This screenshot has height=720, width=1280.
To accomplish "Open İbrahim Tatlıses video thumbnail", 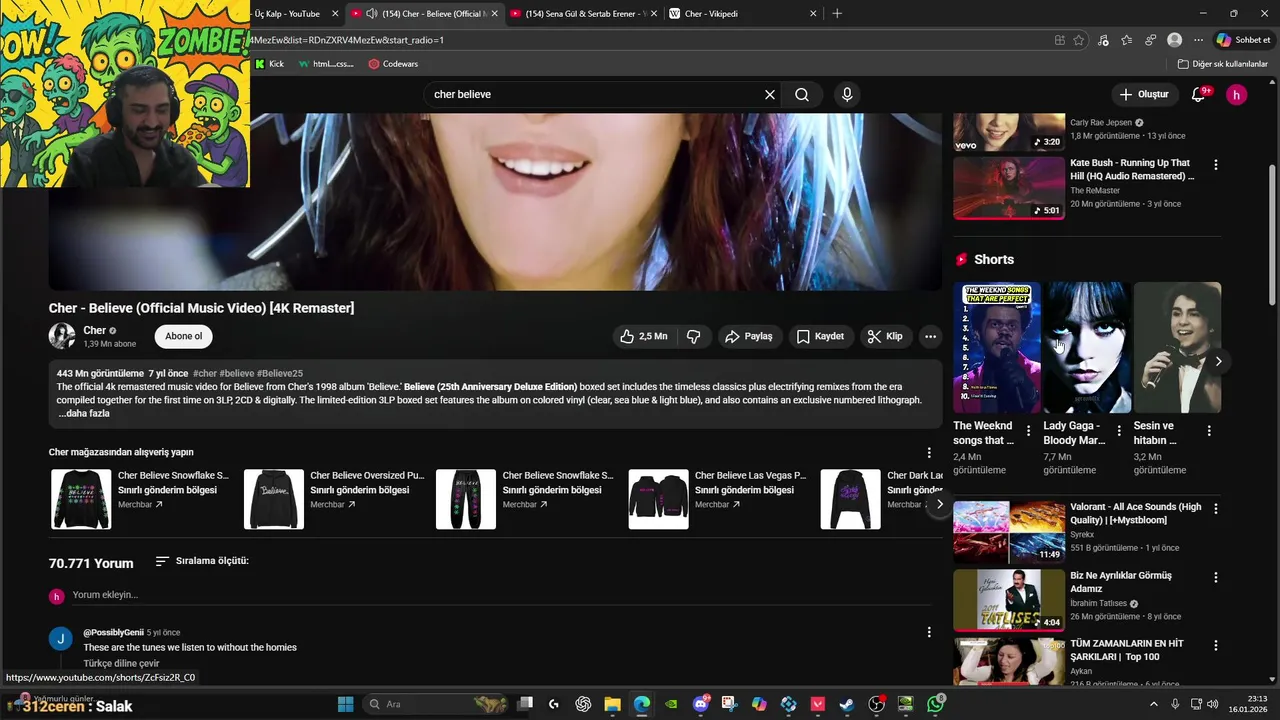I will (1009, 600).
